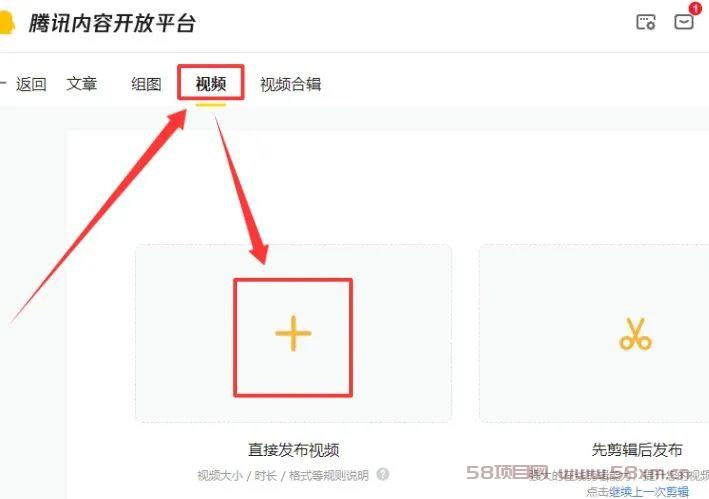
Task: Click the scissors edit-video icon
Action: [635, 334]
